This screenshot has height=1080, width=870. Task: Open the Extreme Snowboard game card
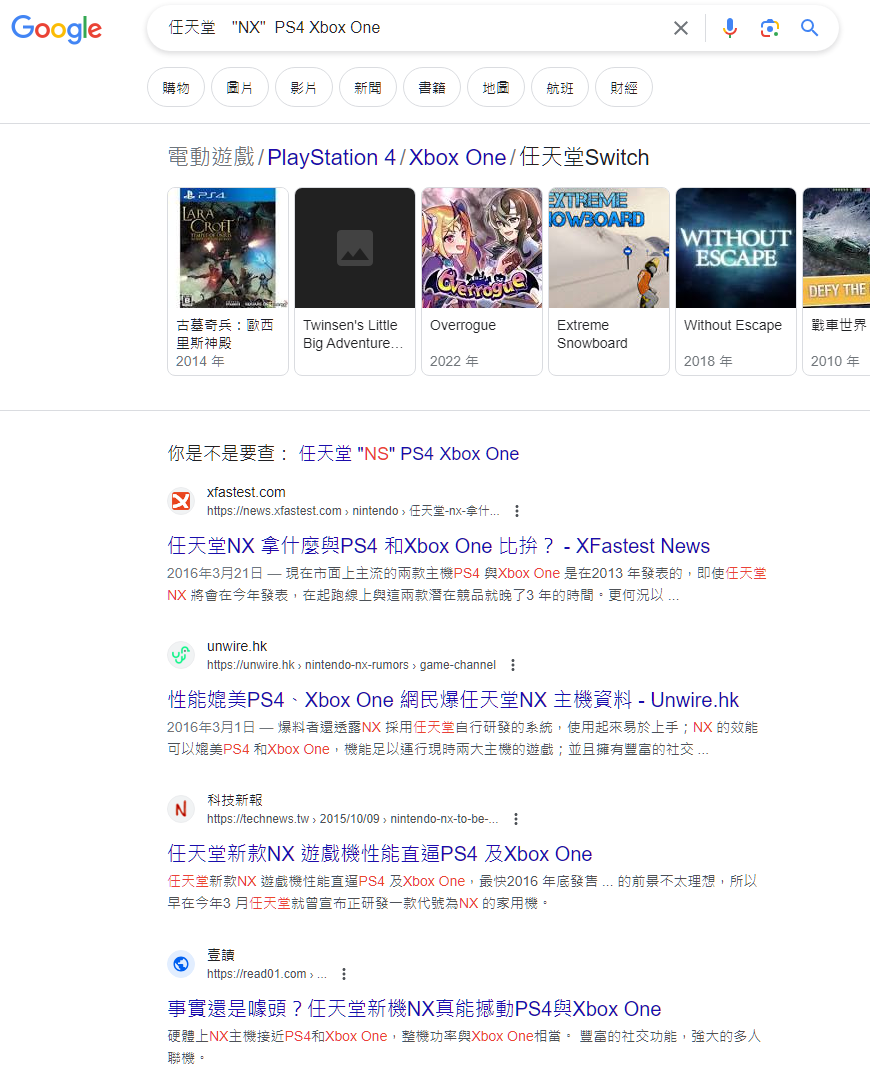(609, 281)
